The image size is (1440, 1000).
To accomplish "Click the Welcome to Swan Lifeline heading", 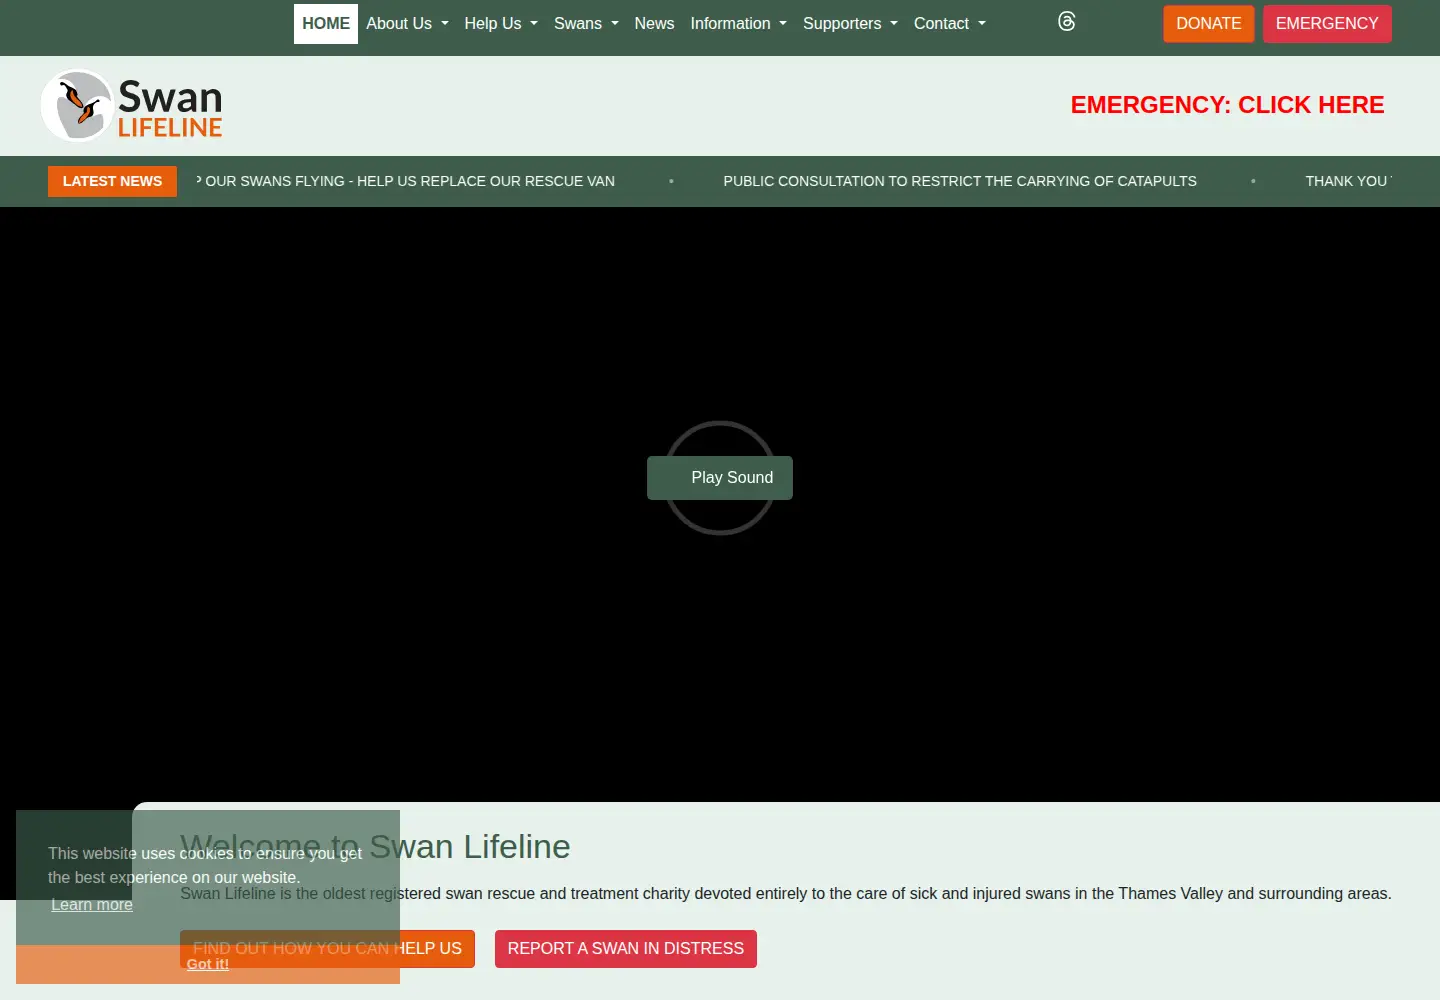I will 375,847.
